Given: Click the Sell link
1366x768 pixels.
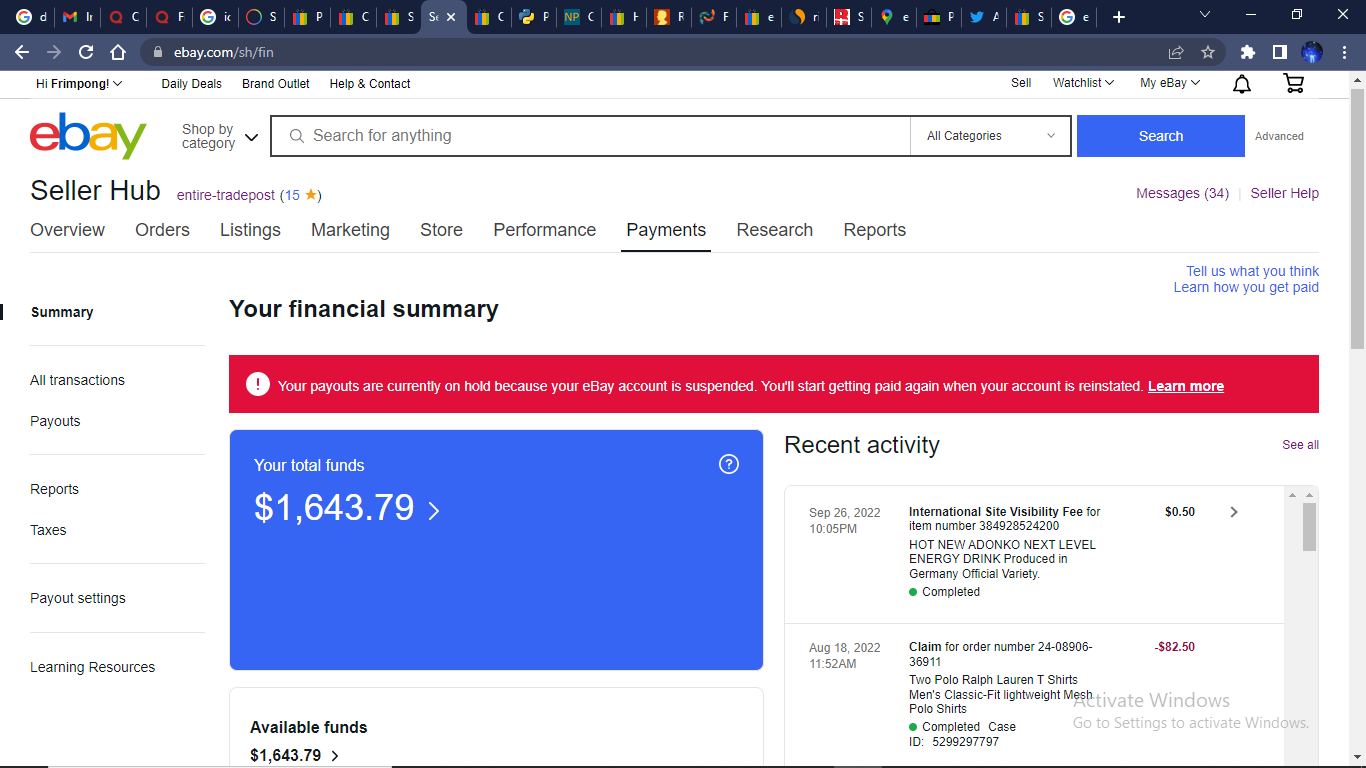Looking at the screenshot, I should (1021, 83).
